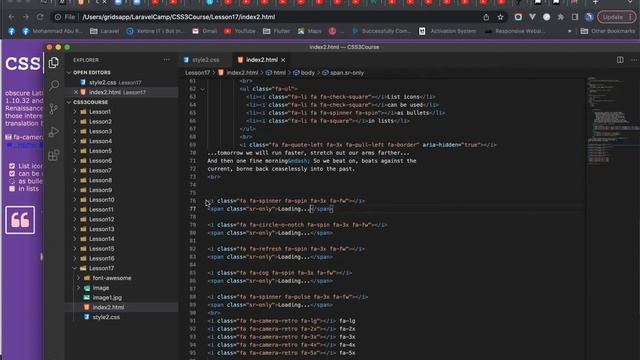The width and height of the screenshot is (640, 360).
Task: Open the browser profile avatar
Action: tap(589, 17)
